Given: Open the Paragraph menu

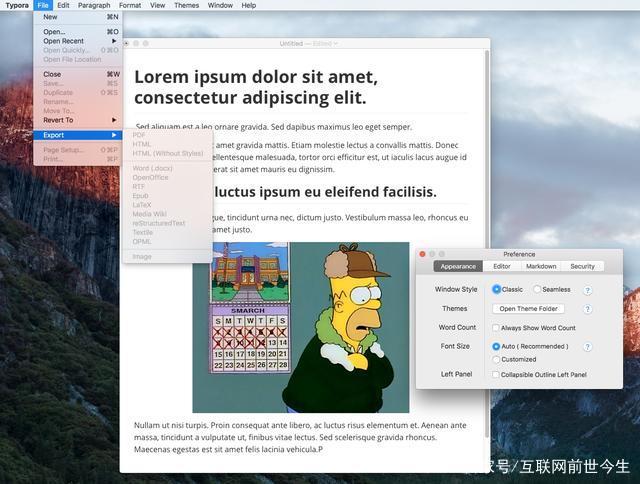Looking at the screenshot, I should click(x=94, y=5).
